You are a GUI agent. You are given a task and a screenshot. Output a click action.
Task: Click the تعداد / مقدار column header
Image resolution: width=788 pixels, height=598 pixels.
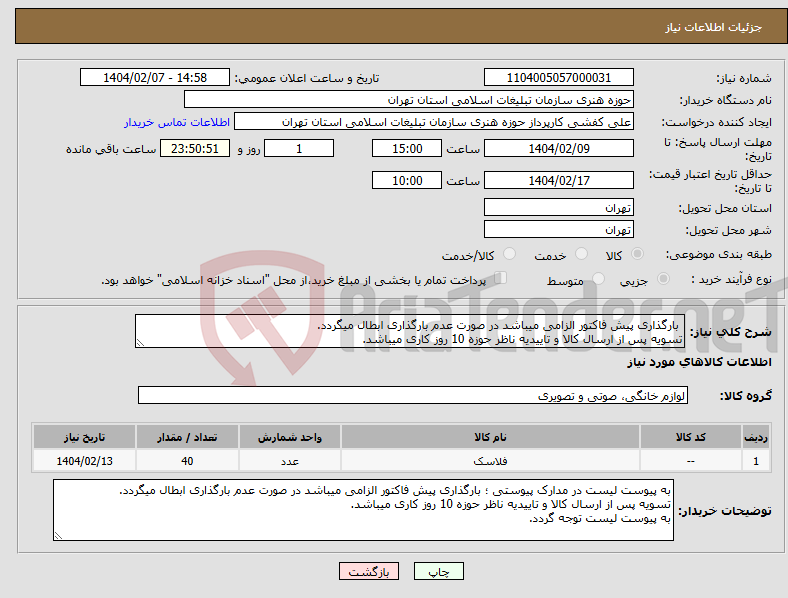(x=187, y=437)
